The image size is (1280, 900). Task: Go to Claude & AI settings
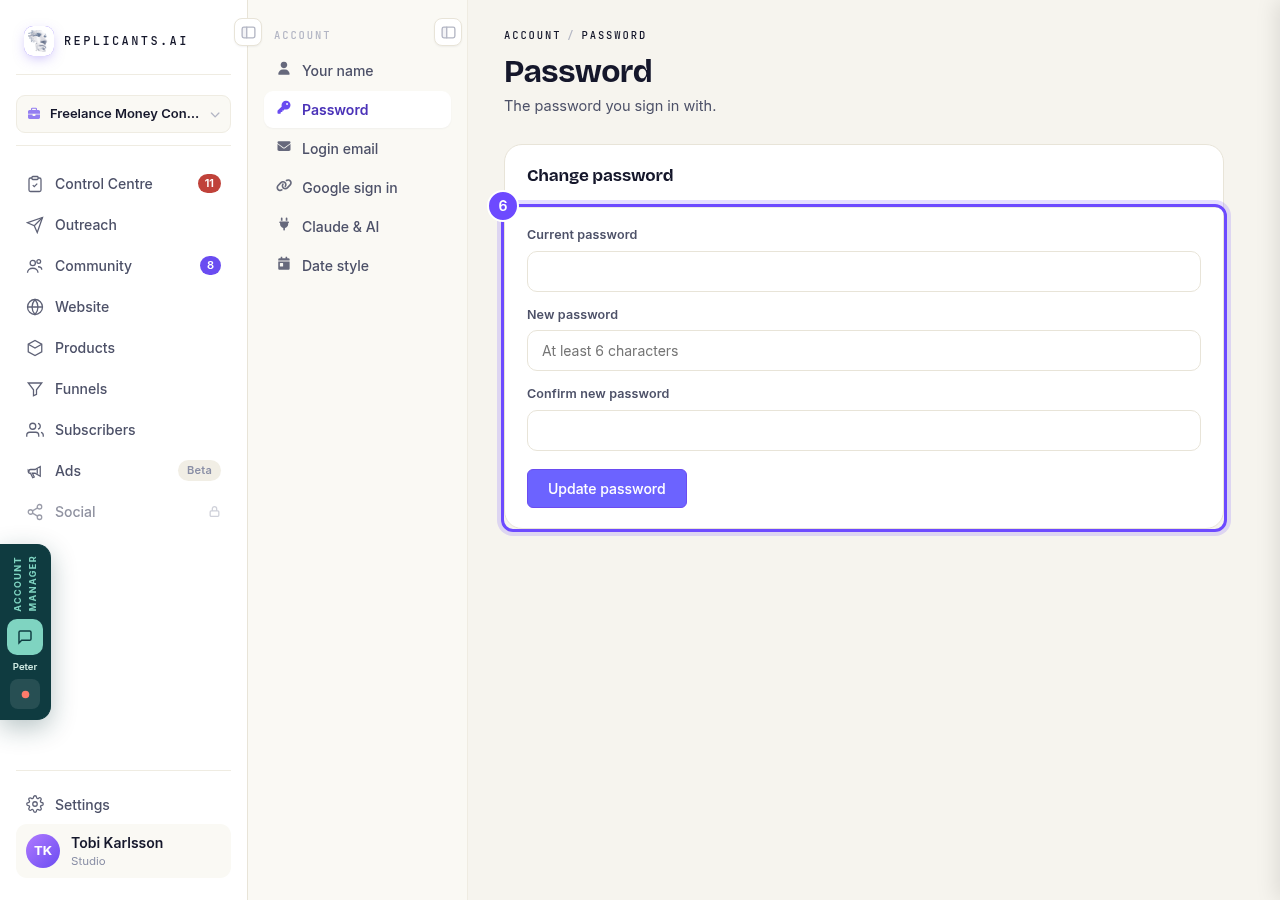(357, 227)
